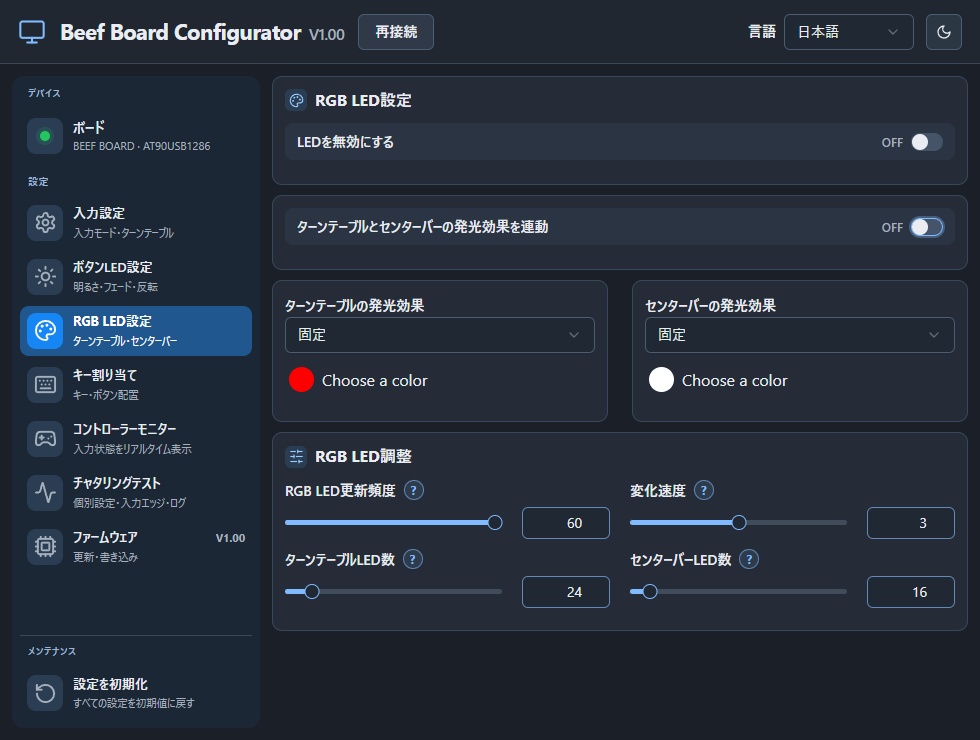Click the ターンテーブルLED数 slider handle

312,591
